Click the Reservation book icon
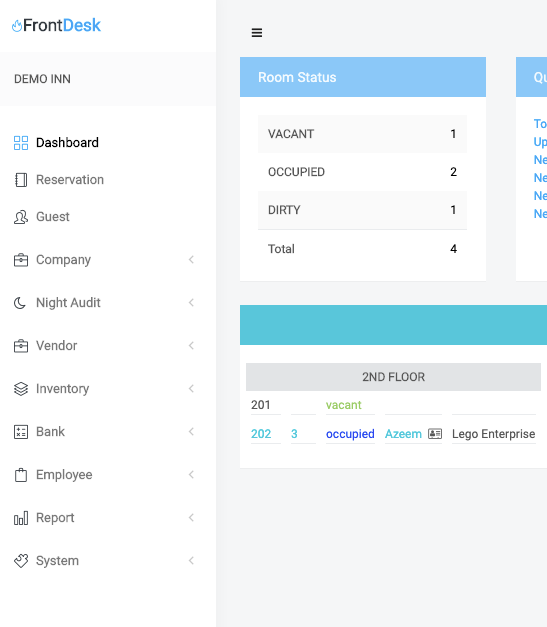Image resolution: width=547 pixels, height=627 pixels. (x=21, y=180)
